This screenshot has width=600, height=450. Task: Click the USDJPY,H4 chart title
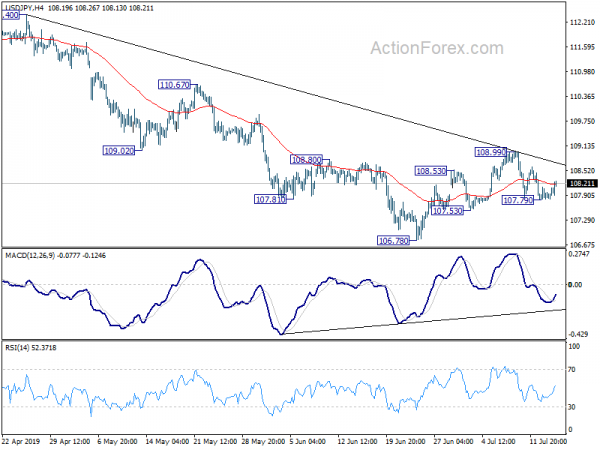coord(23,8)
